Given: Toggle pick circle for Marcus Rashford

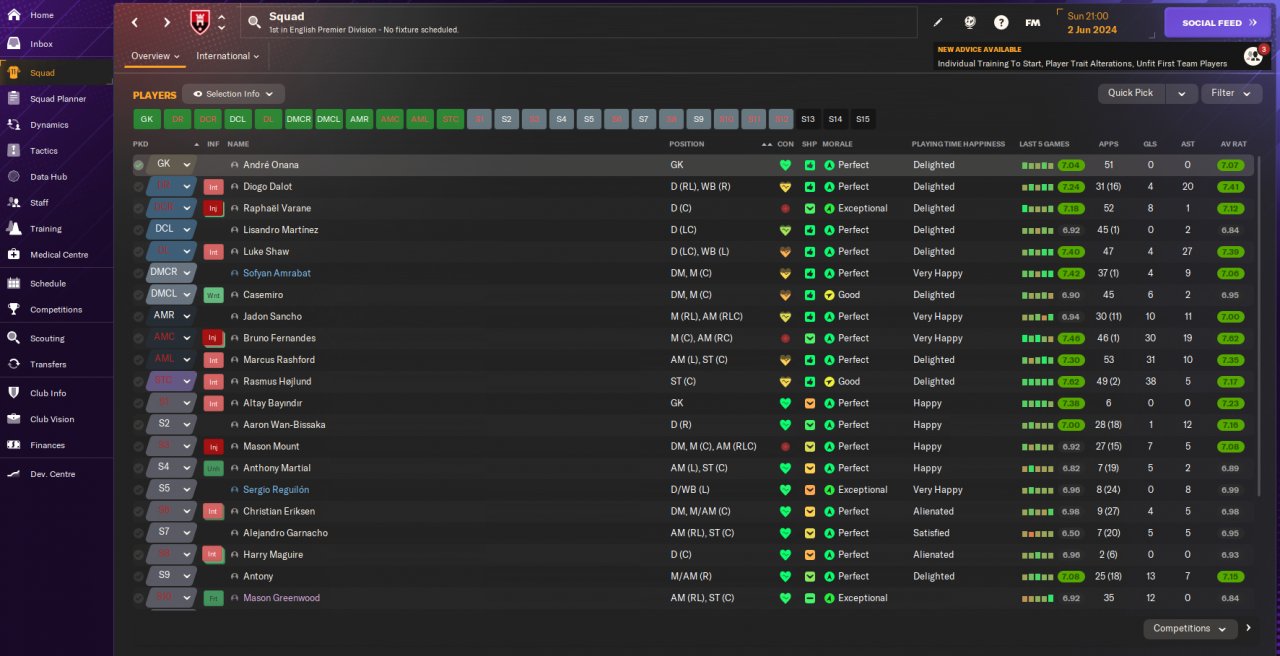Looking at the screenshot, I should 139,360.
